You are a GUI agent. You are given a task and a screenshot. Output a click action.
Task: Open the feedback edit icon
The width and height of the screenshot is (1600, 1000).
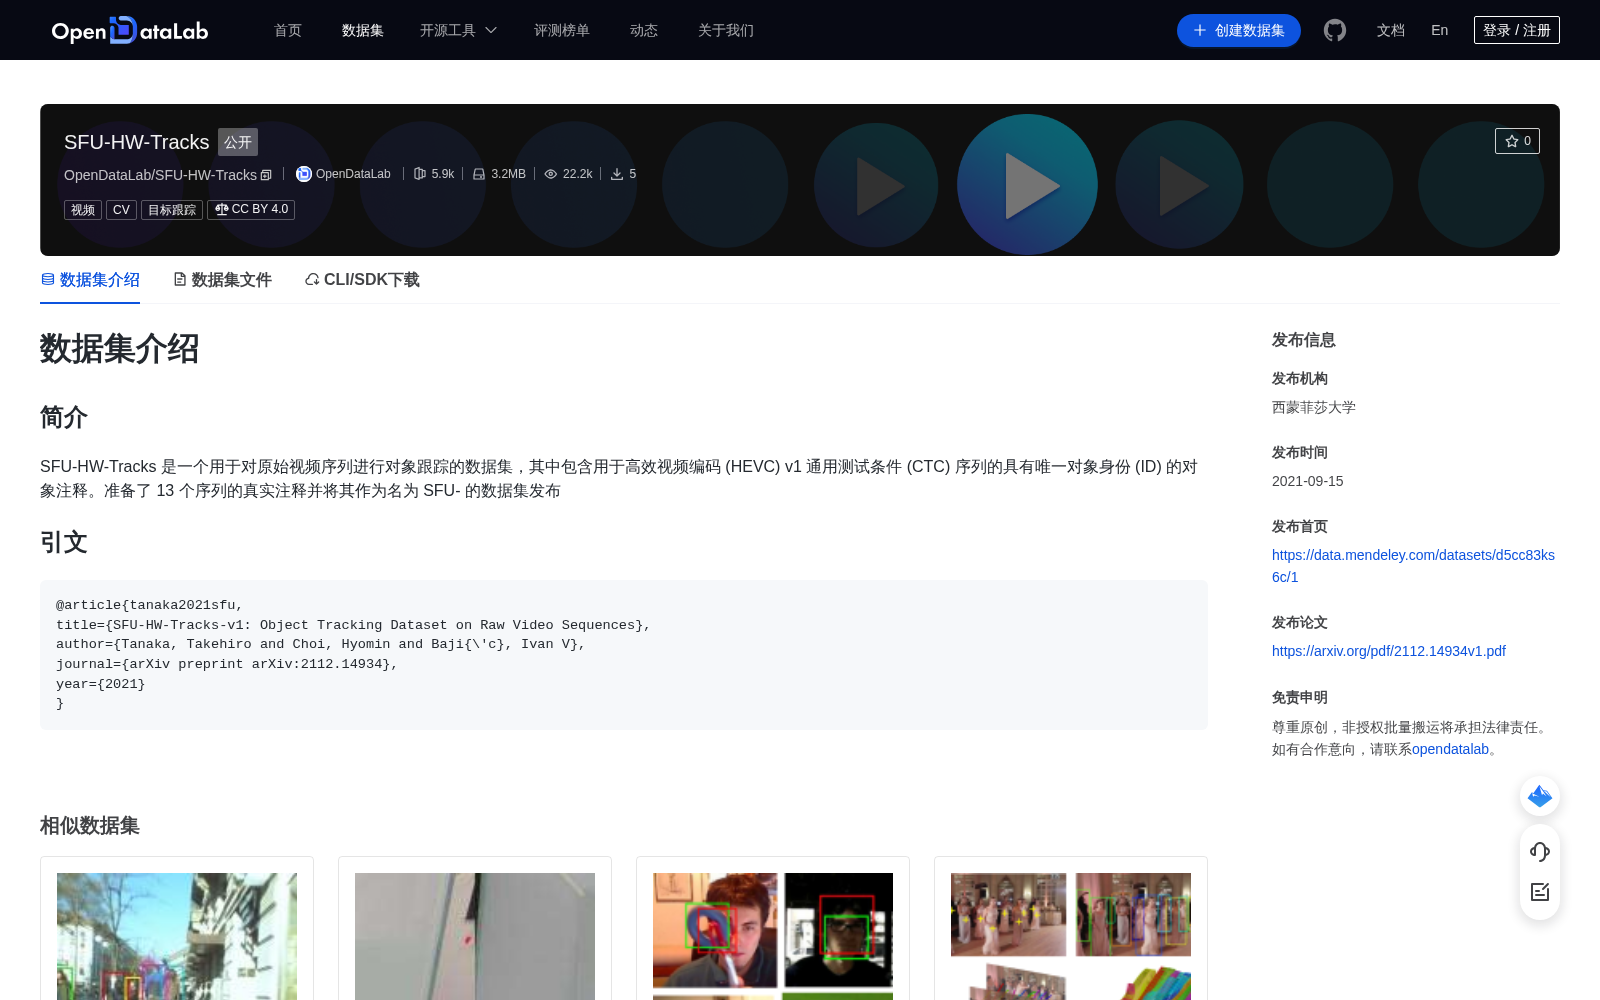click(1540, 892)
